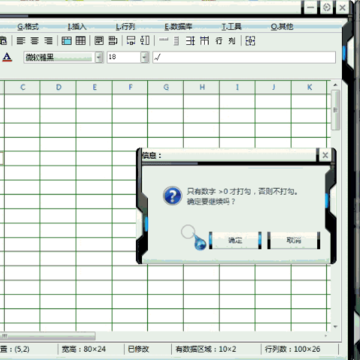Click the 列 toolbar icon
The height and width of the screenshot is (360, 360).
(x=232, y=41)
